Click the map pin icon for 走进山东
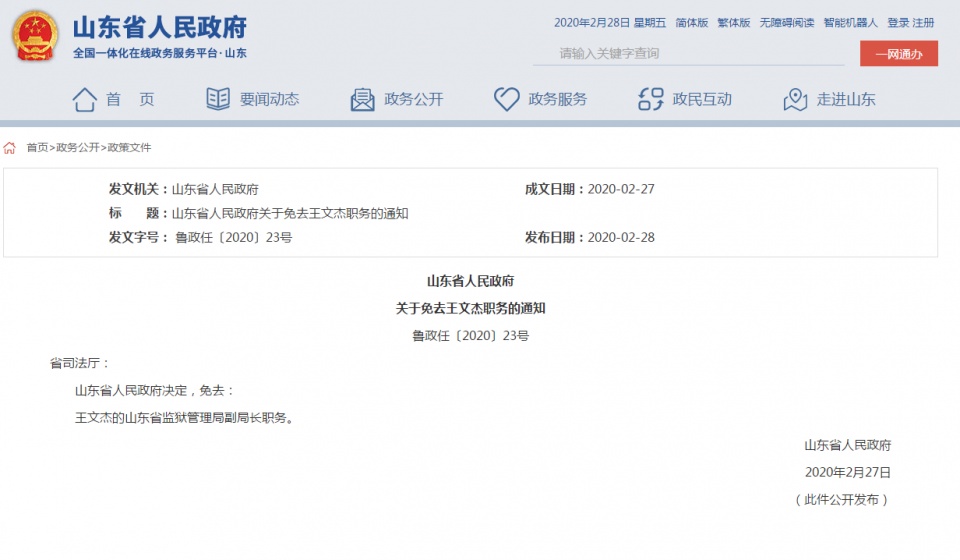 click(x=795, y=99)
